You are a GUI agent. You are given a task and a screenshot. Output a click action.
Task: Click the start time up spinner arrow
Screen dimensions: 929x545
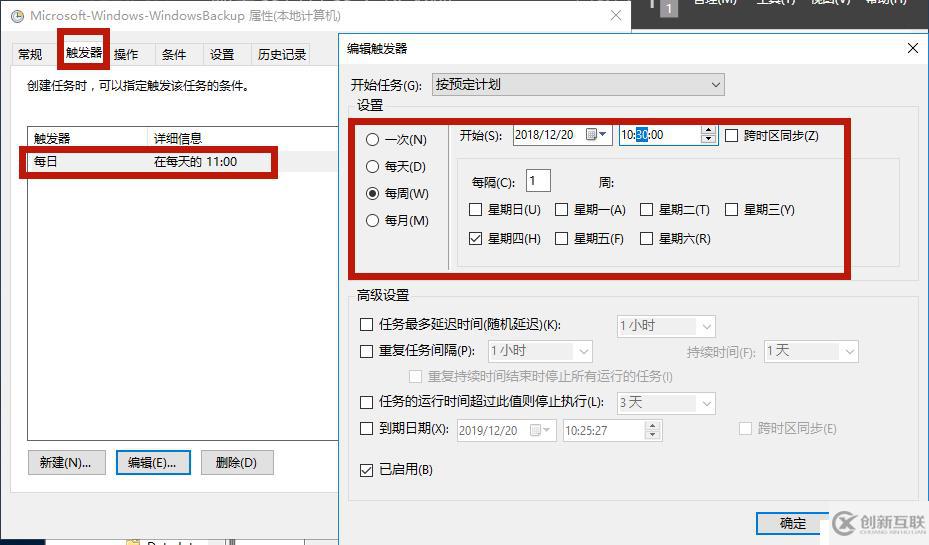(708, 130)
